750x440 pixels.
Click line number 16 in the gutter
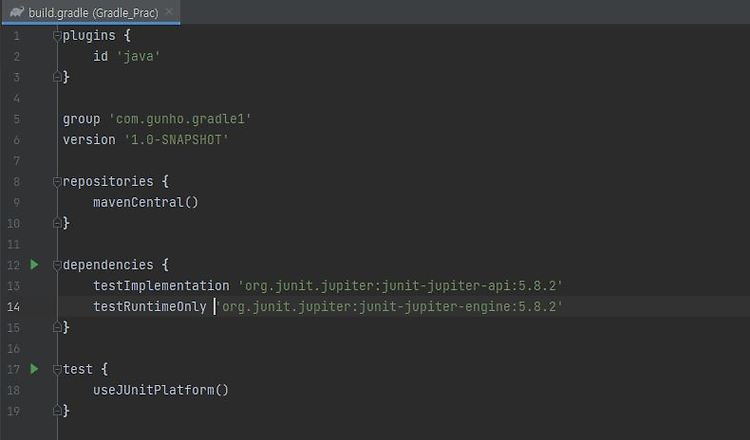(13, 348)
